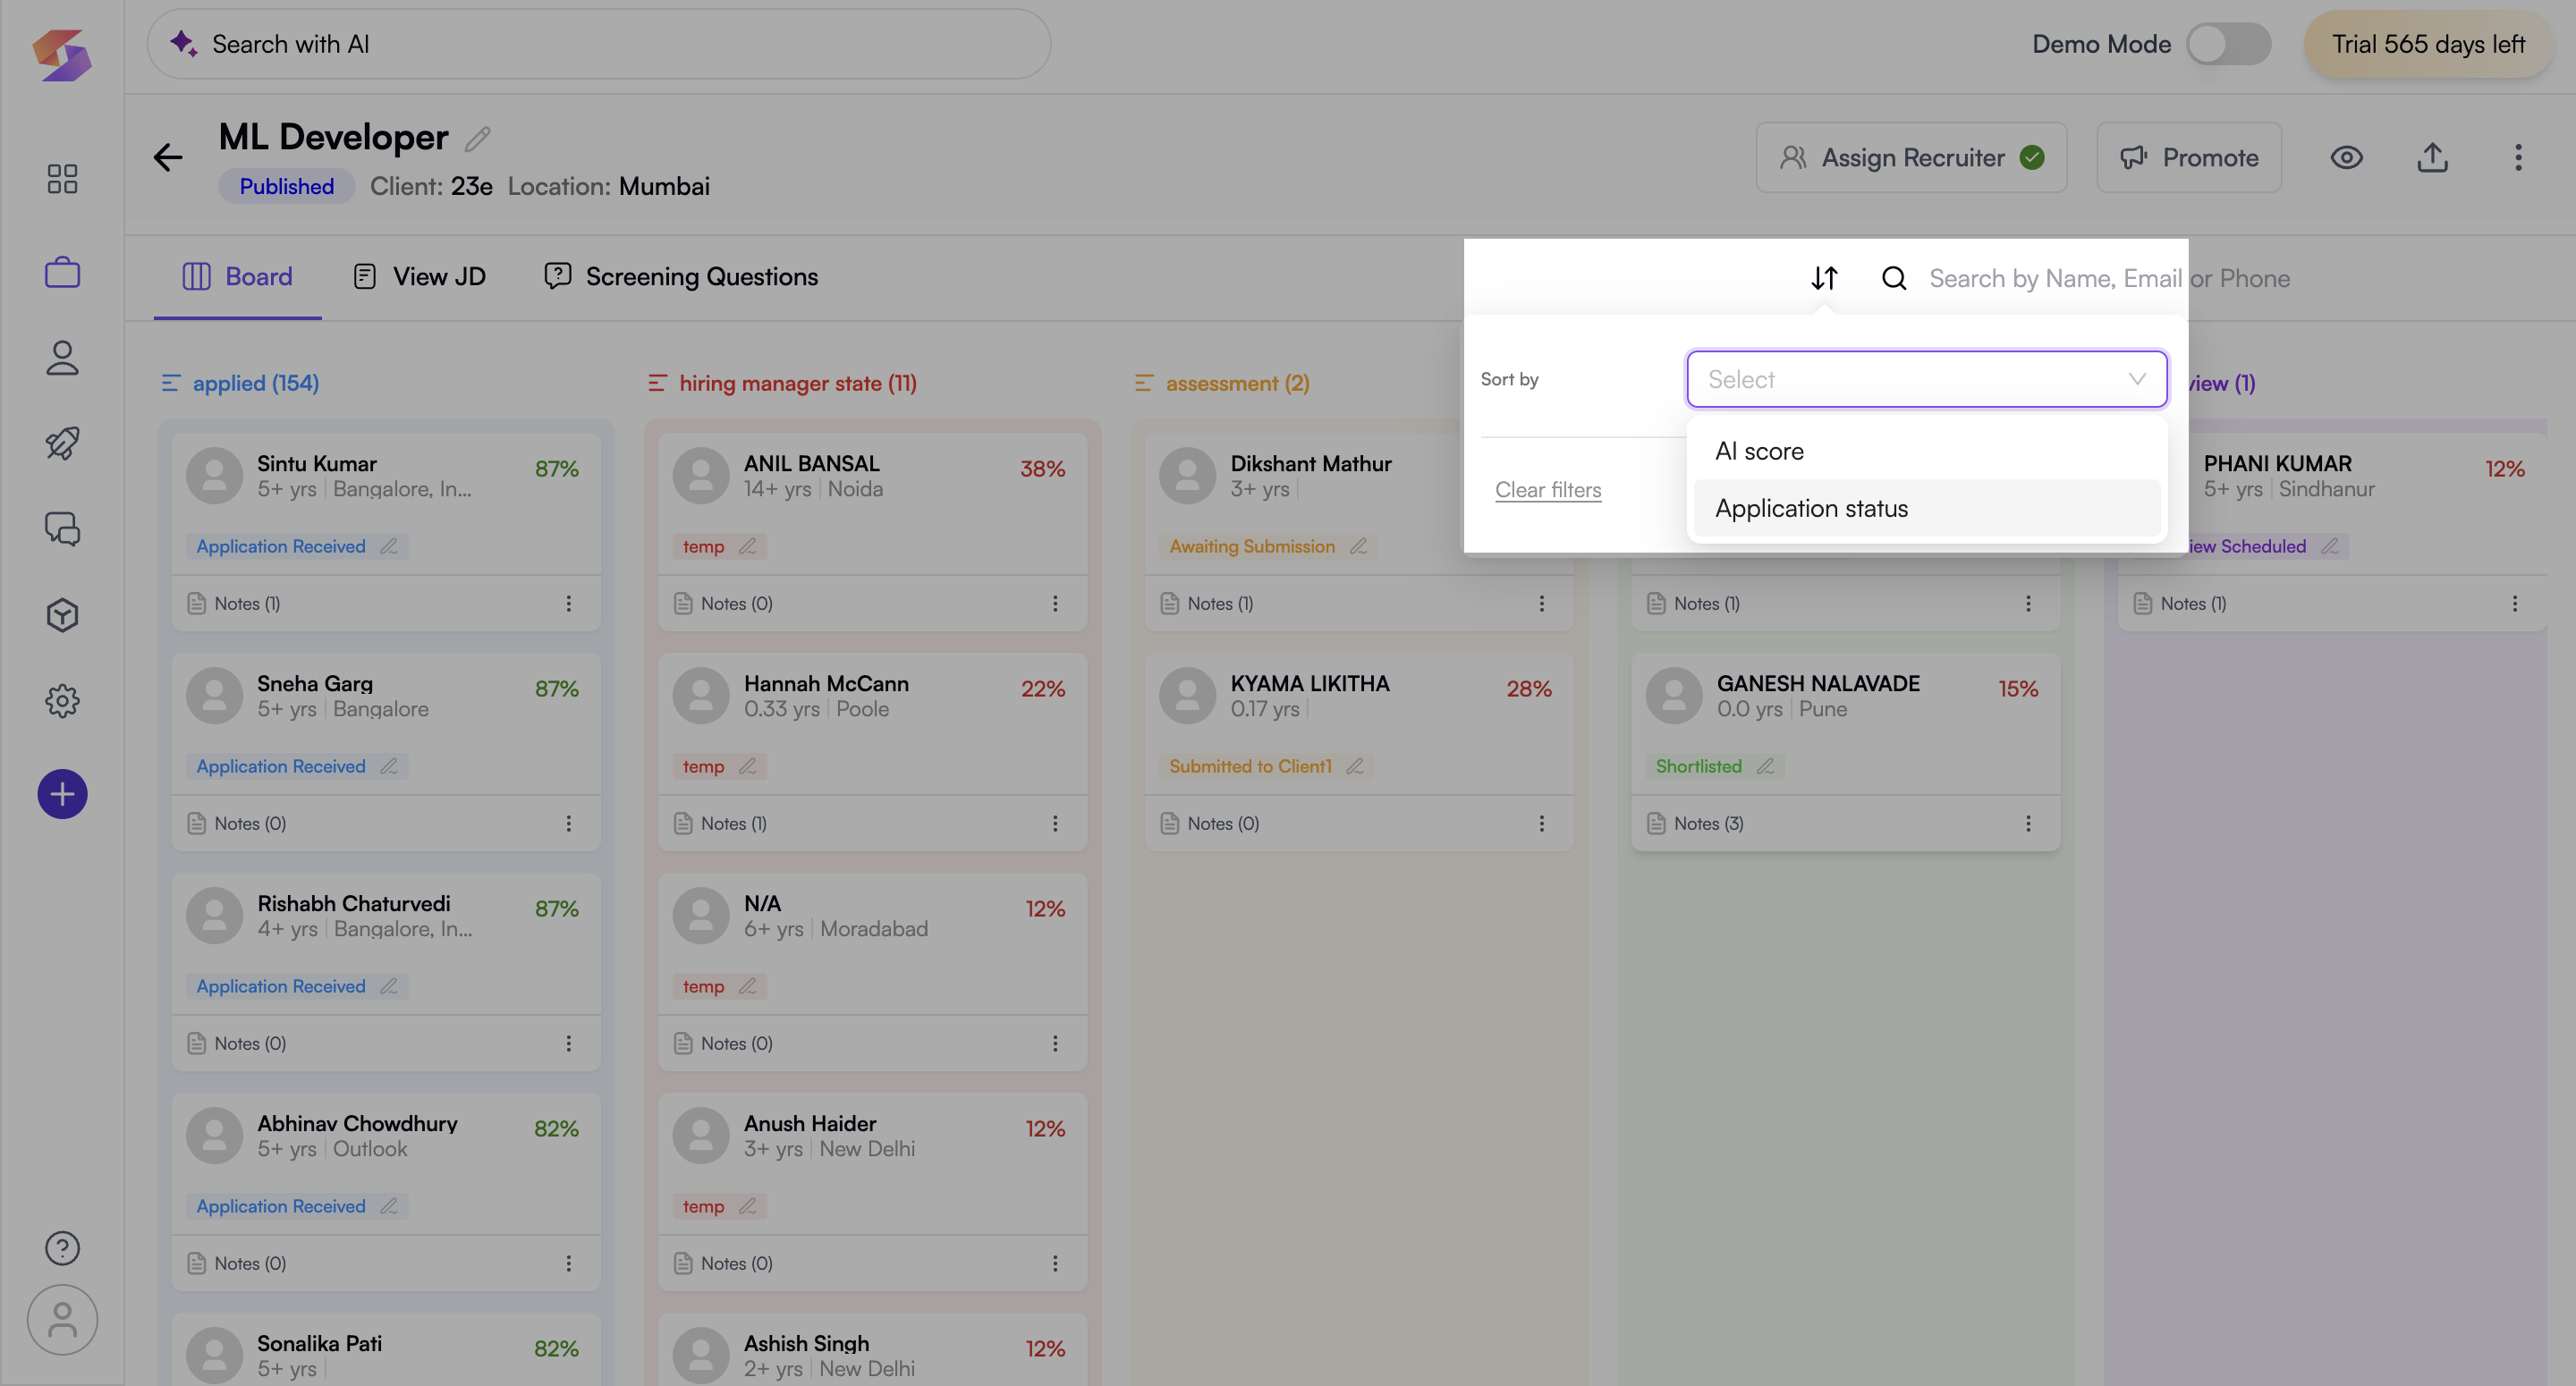Click Abhinav Chowdhury candidate name

[357, 1123]
